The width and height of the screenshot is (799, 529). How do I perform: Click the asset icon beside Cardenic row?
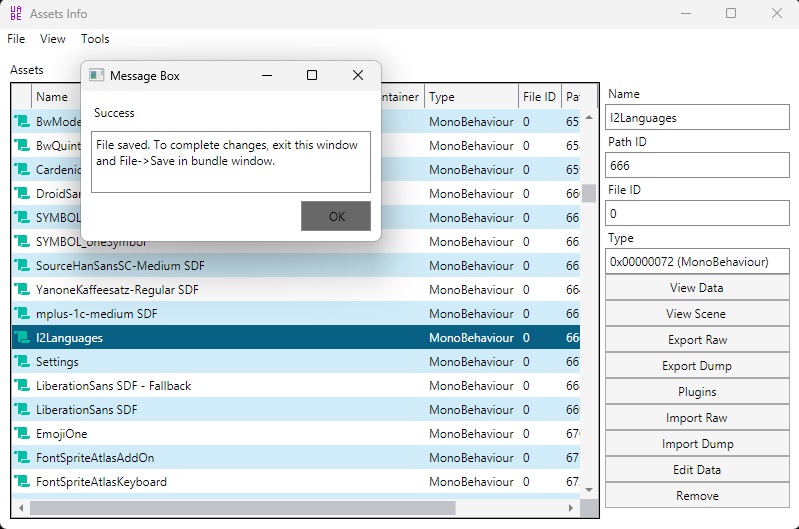[x=22, y=169]
